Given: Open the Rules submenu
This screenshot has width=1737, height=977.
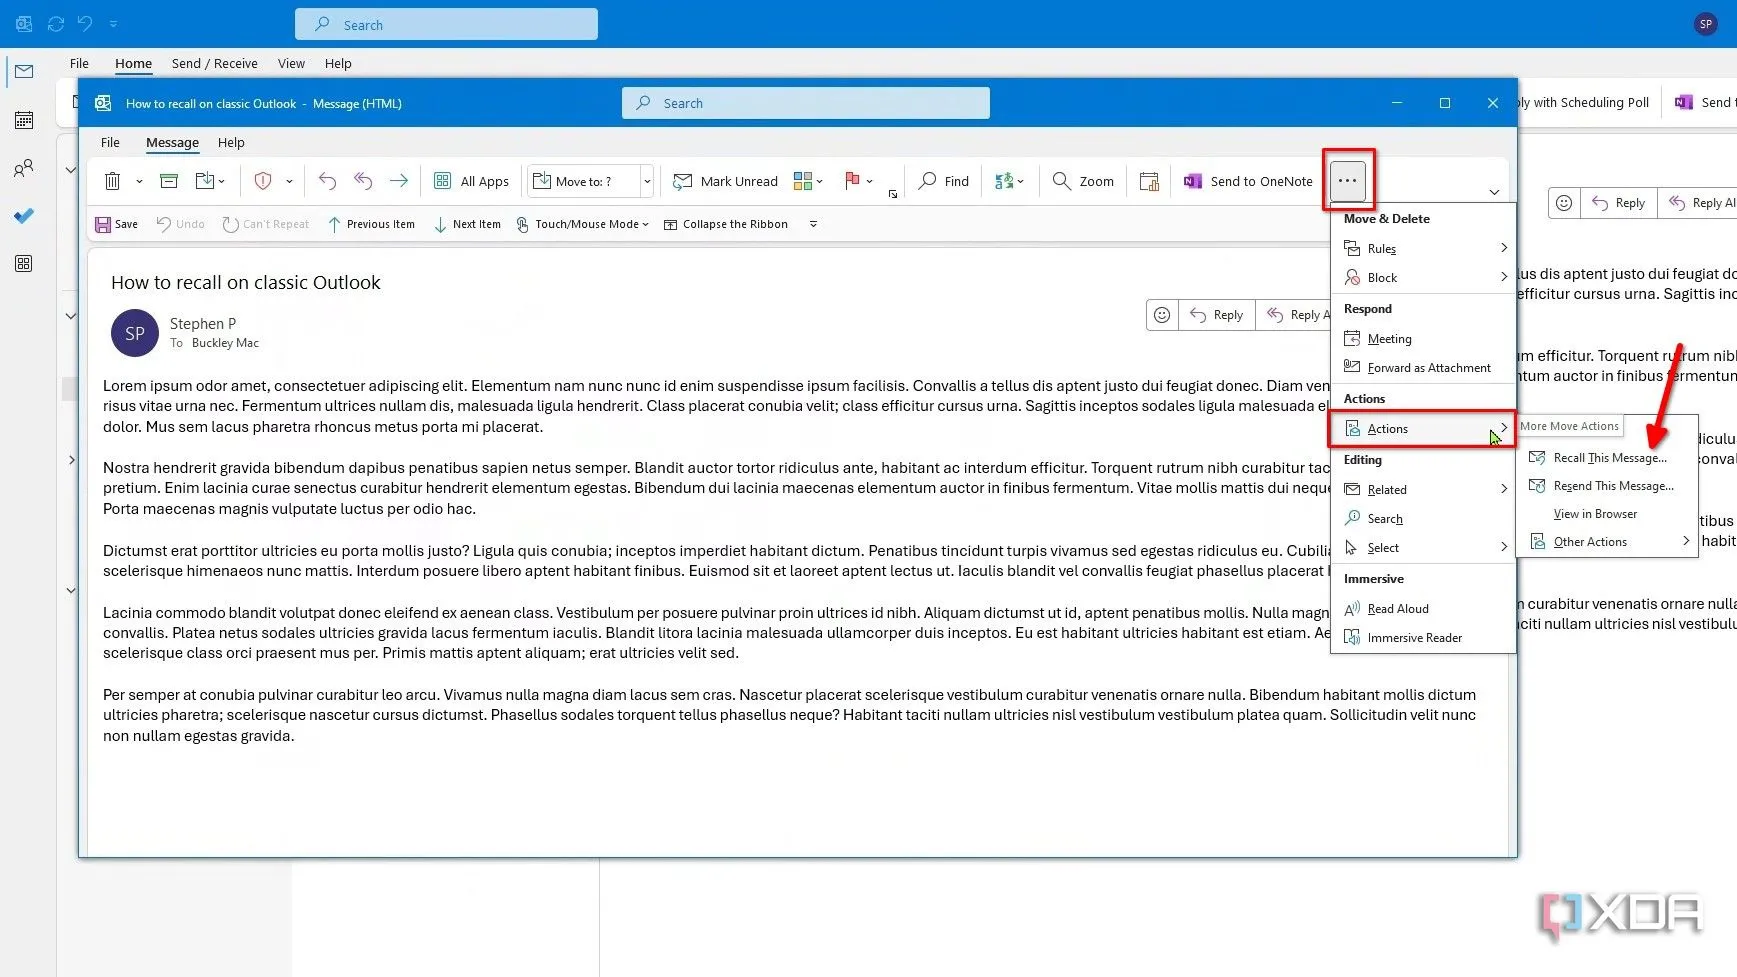Looking at the screenshot, I should 1424,248.
